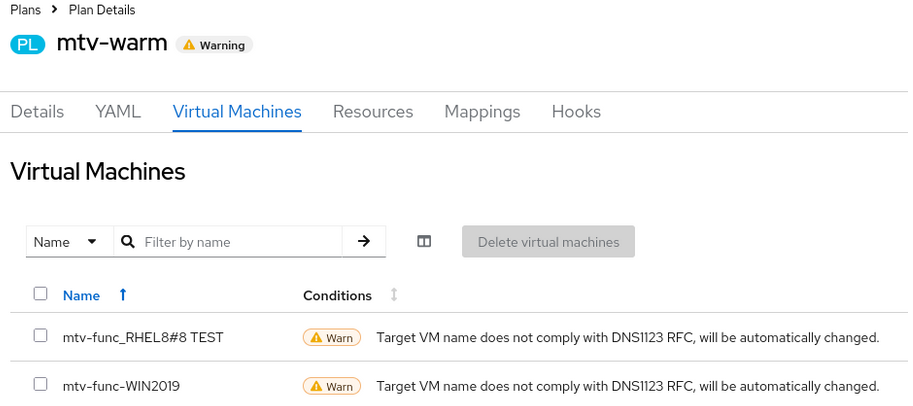Switch to the YAML tab
Viewport: 913px width, 406px height.
click(x=118, y=111)
